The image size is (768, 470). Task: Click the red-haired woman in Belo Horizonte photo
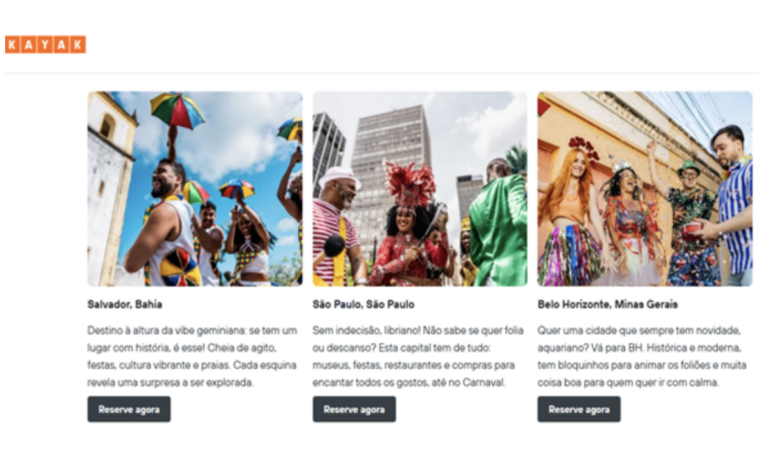571,215
